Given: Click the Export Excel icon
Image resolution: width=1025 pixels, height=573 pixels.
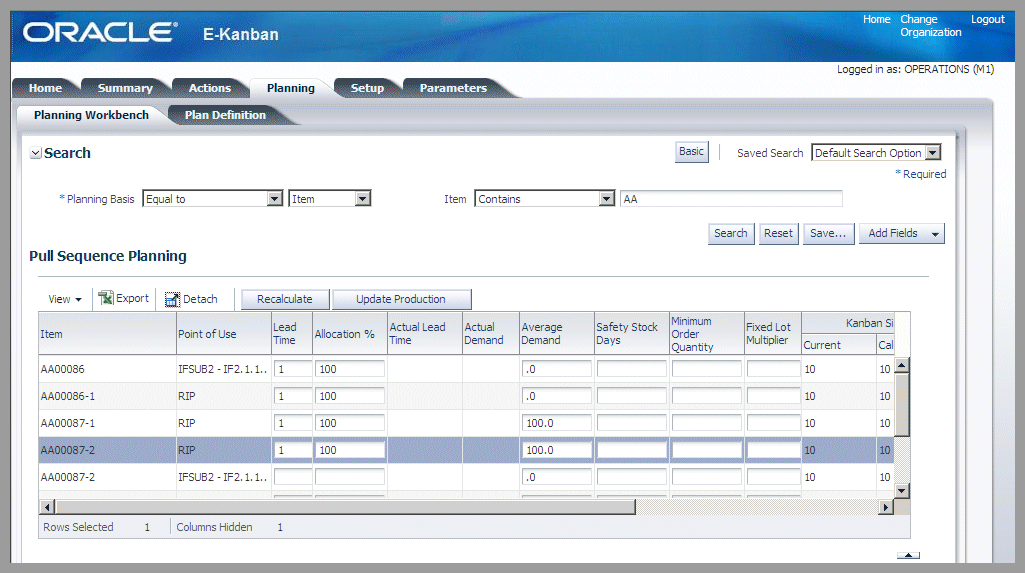Looking at the screenshot, I should [x=105, y=299].
